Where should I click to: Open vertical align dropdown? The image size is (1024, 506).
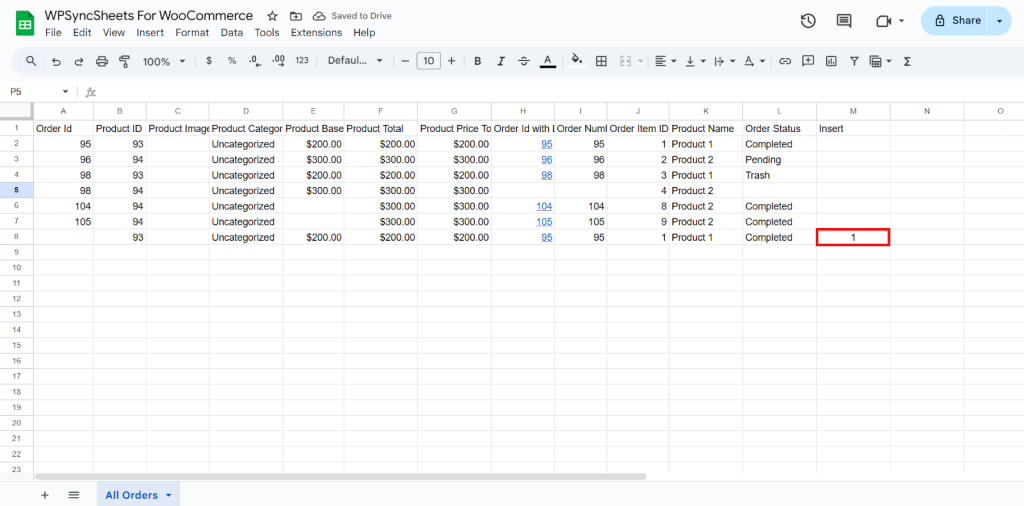(695, 61)
